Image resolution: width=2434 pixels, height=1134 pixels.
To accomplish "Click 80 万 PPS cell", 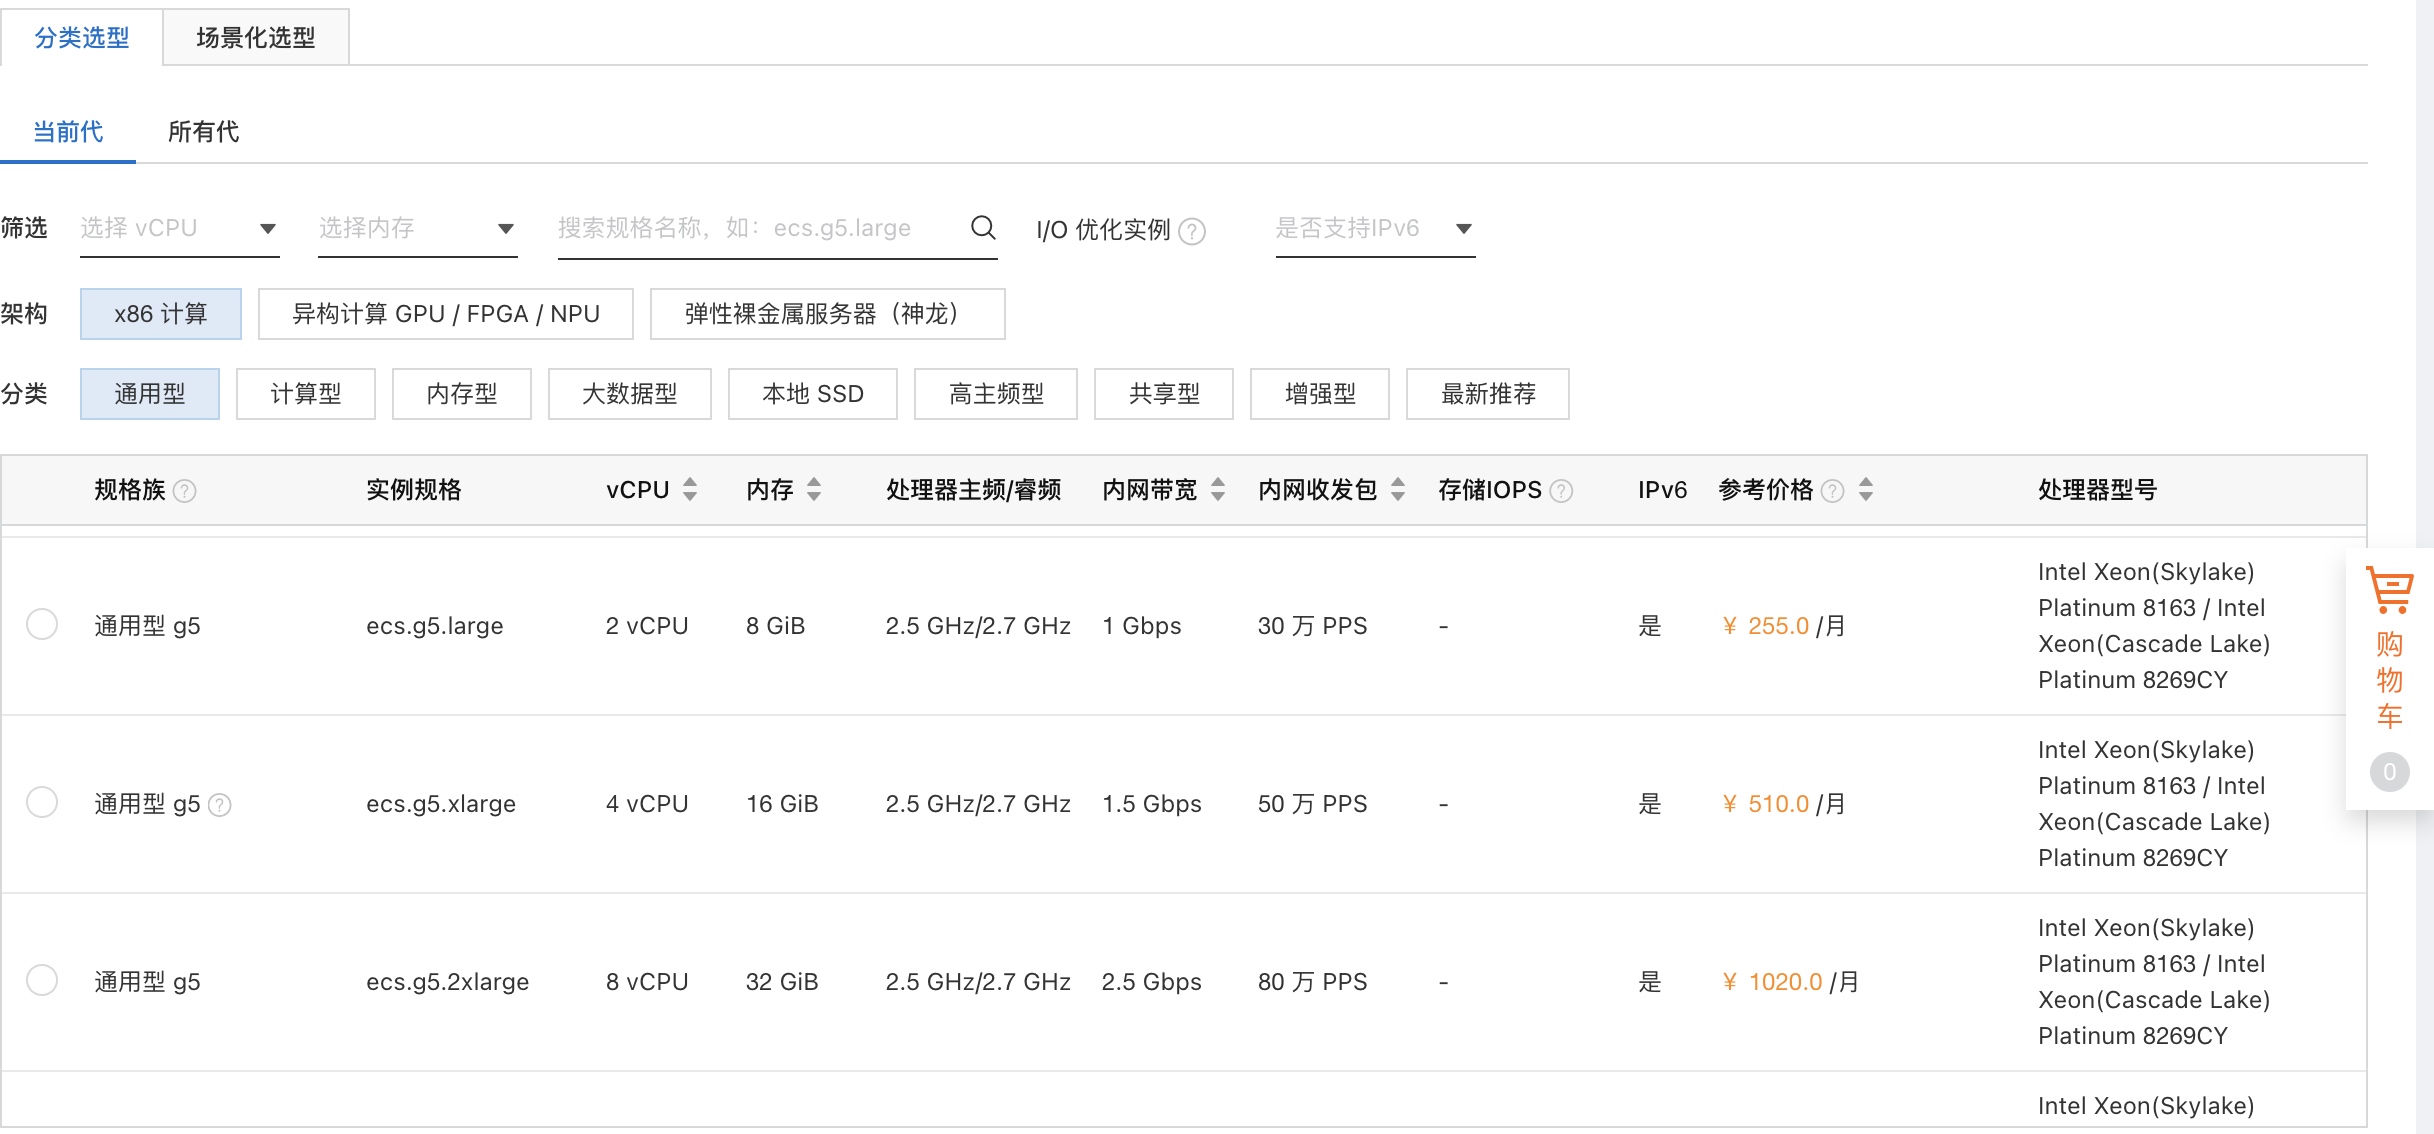I will click(1312, 982).
